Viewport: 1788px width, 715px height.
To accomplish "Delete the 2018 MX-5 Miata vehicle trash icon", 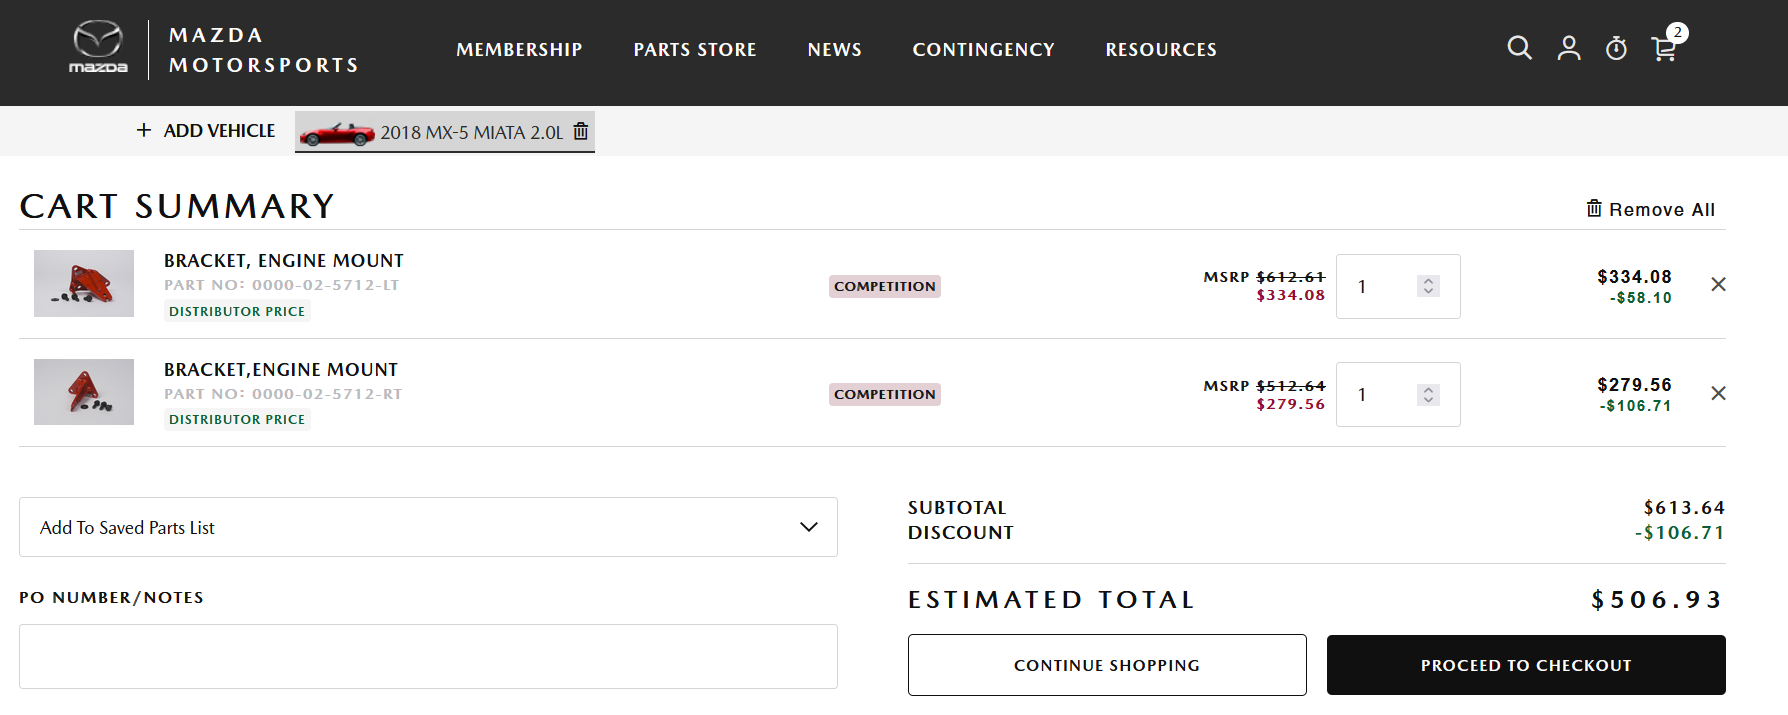I will click(x=580, y=131).
